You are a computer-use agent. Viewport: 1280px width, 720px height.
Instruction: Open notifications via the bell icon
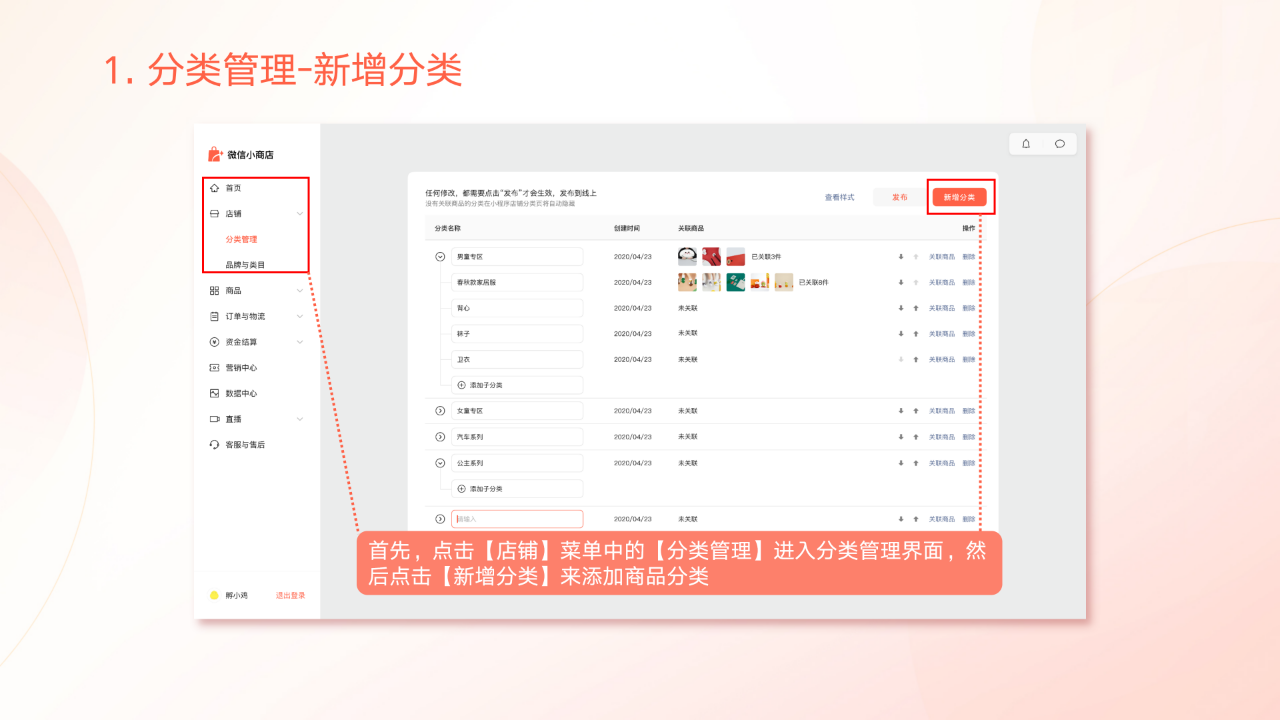coord(1026,144)
